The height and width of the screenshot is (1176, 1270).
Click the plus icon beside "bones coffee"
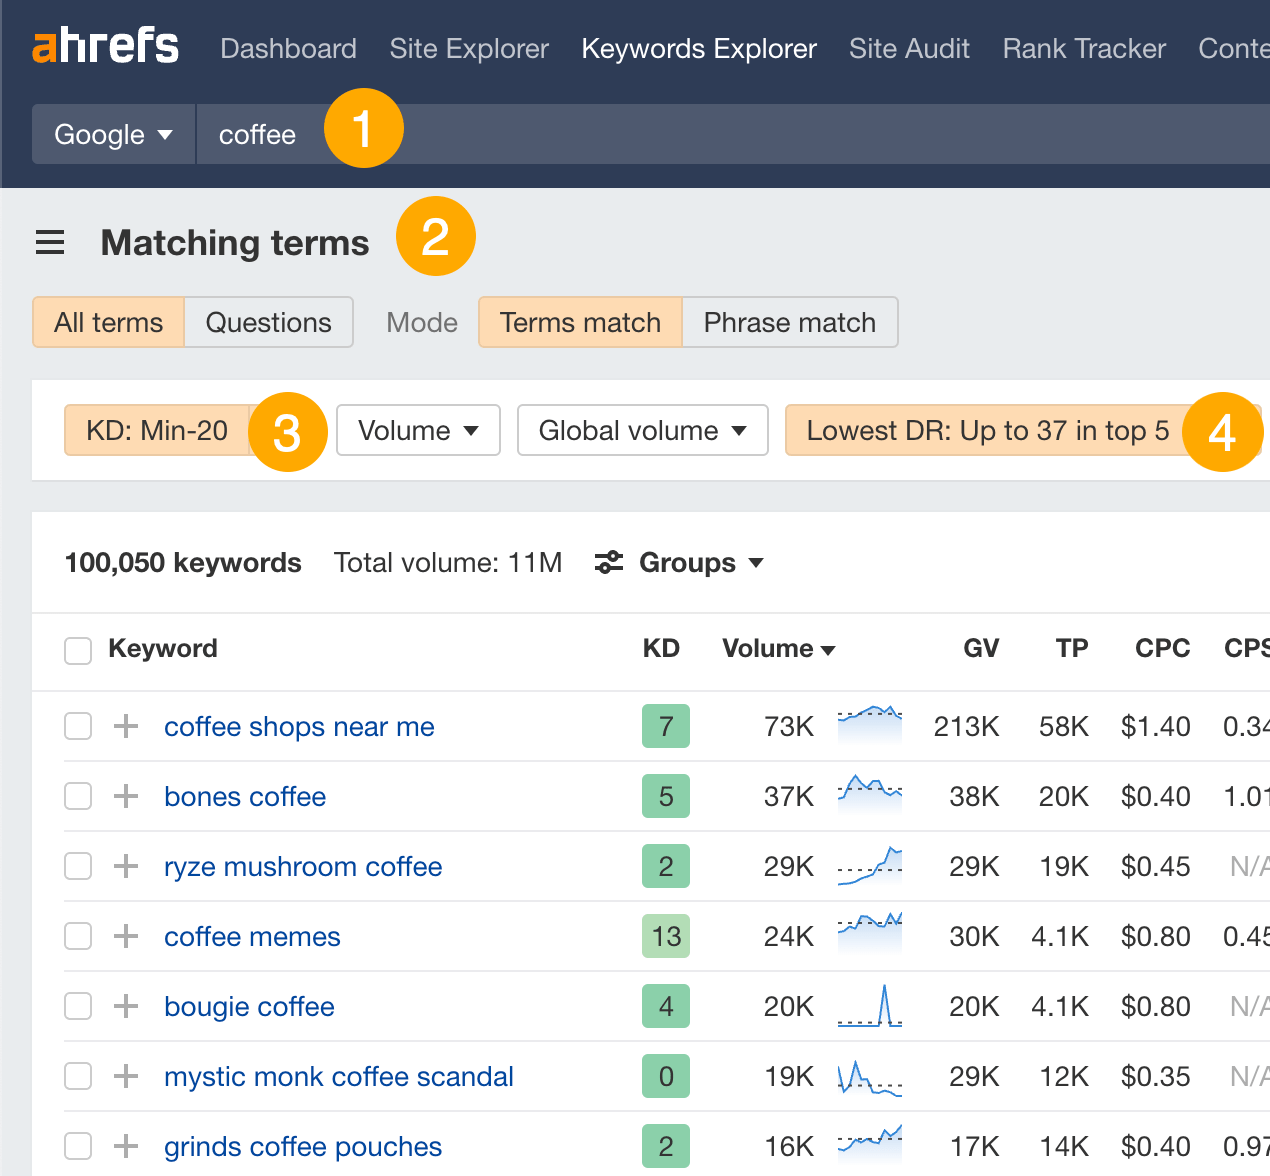125,796
